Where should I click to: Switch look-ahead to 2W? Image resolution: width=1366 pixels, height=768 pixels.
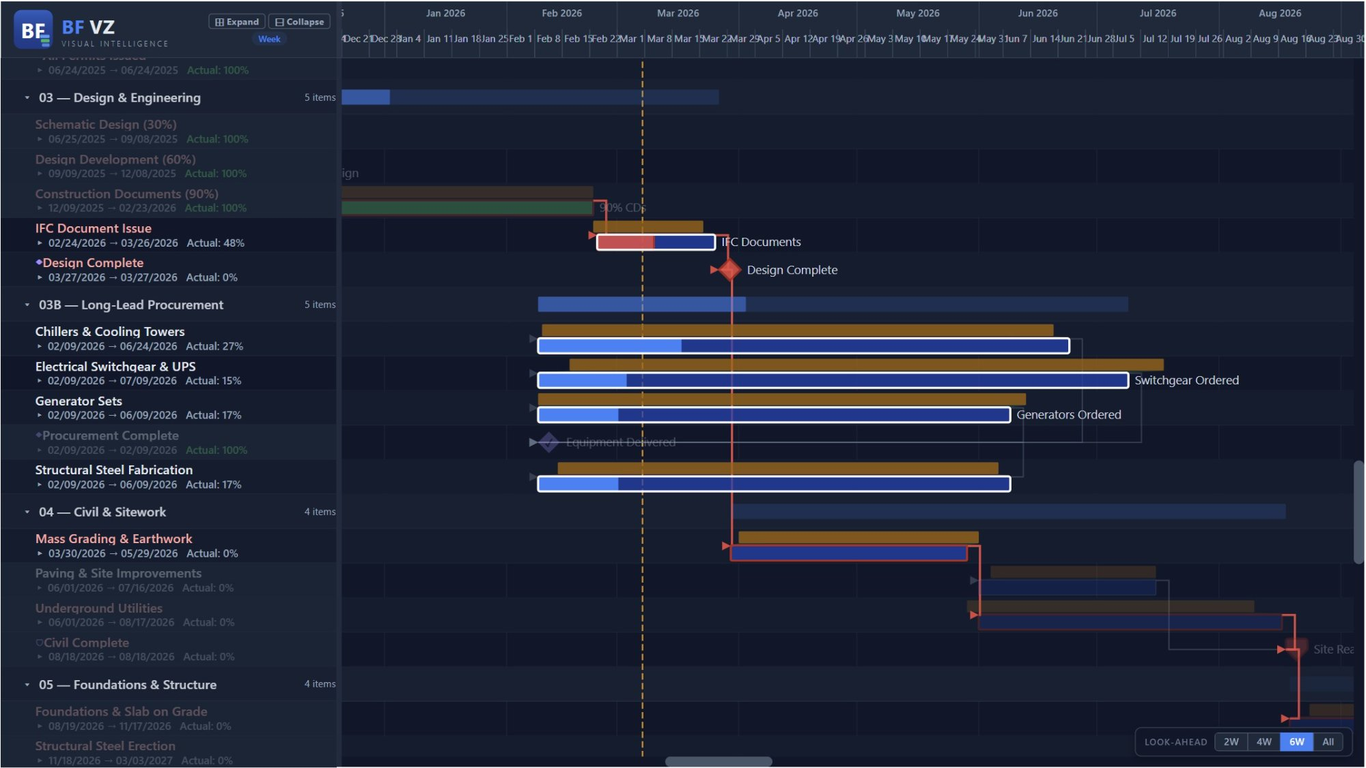1231,741
